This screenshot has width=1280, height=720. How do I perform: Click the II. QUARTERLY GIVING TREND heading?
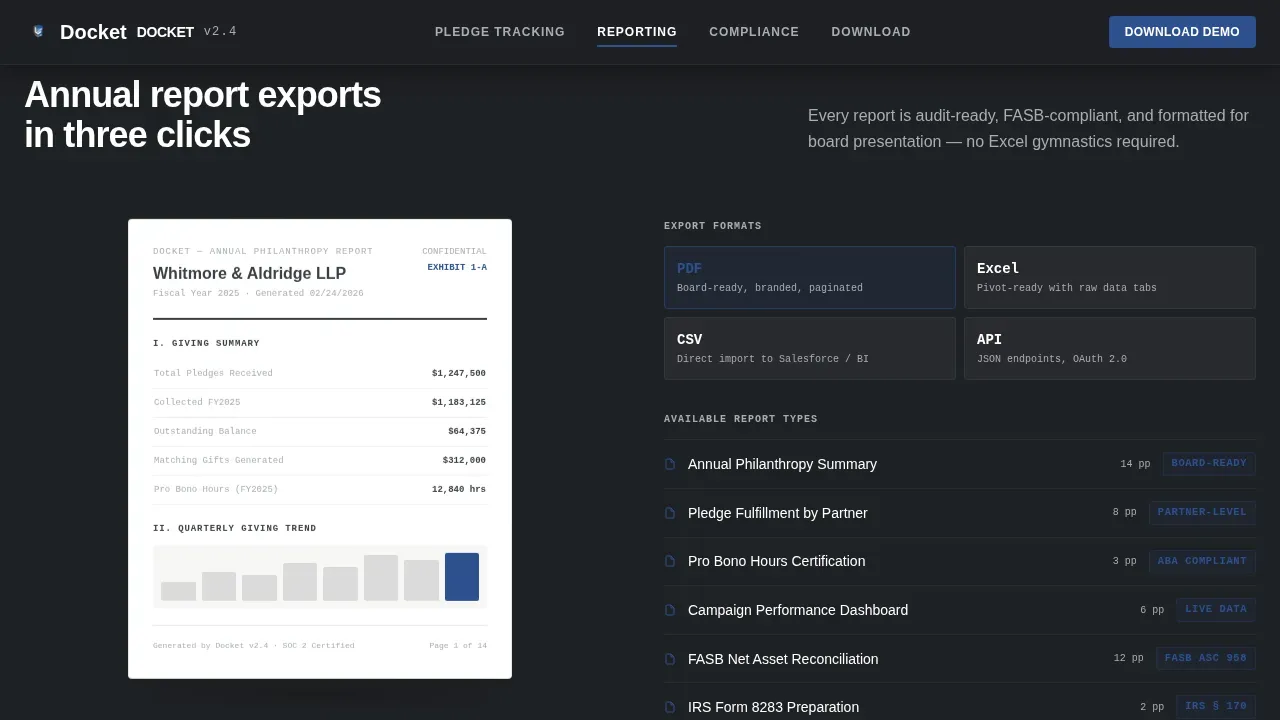235,528
